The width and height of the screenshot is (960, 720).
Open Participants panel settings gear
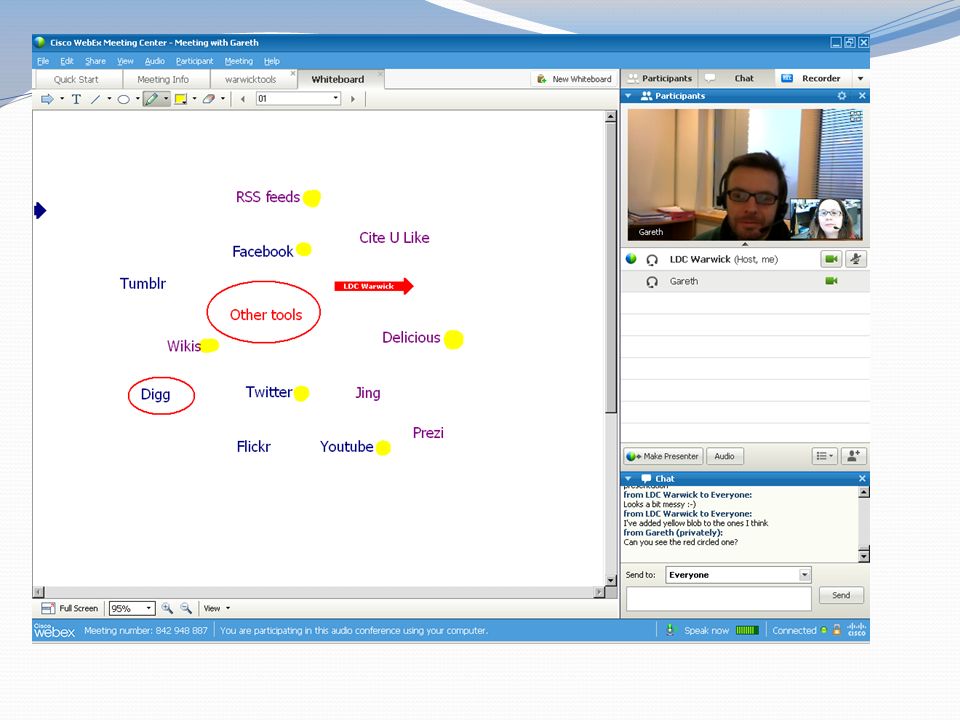pos(842,96)
